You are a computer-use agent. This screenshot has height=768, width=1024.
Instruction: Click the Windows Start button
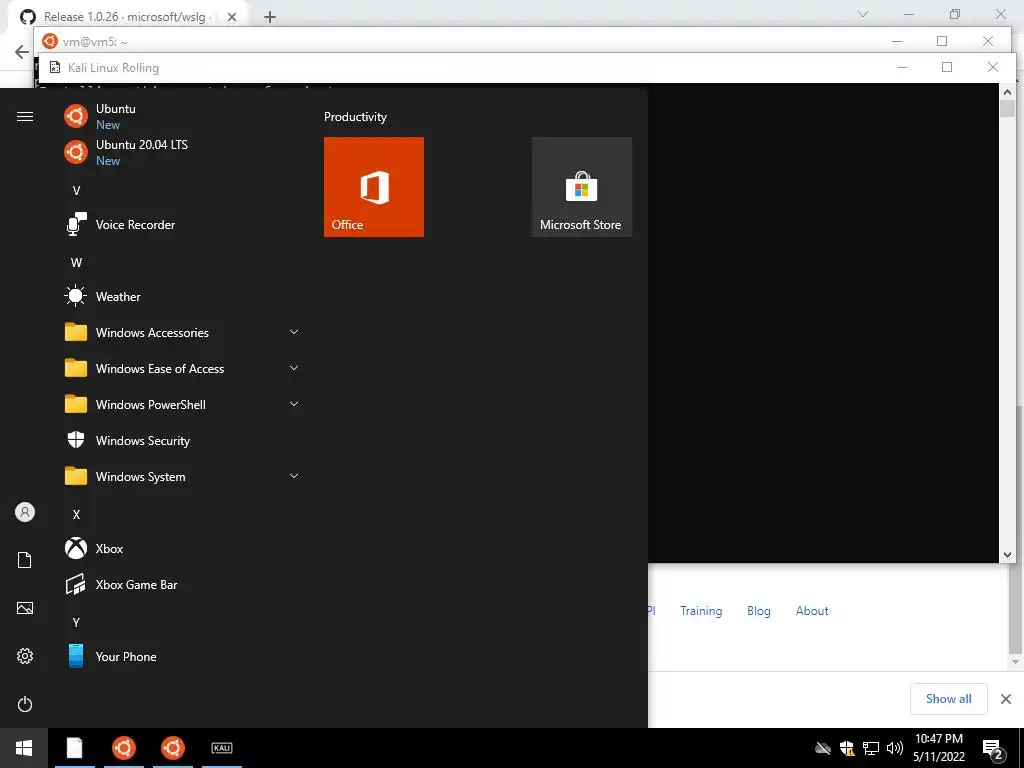coord(24,748)
